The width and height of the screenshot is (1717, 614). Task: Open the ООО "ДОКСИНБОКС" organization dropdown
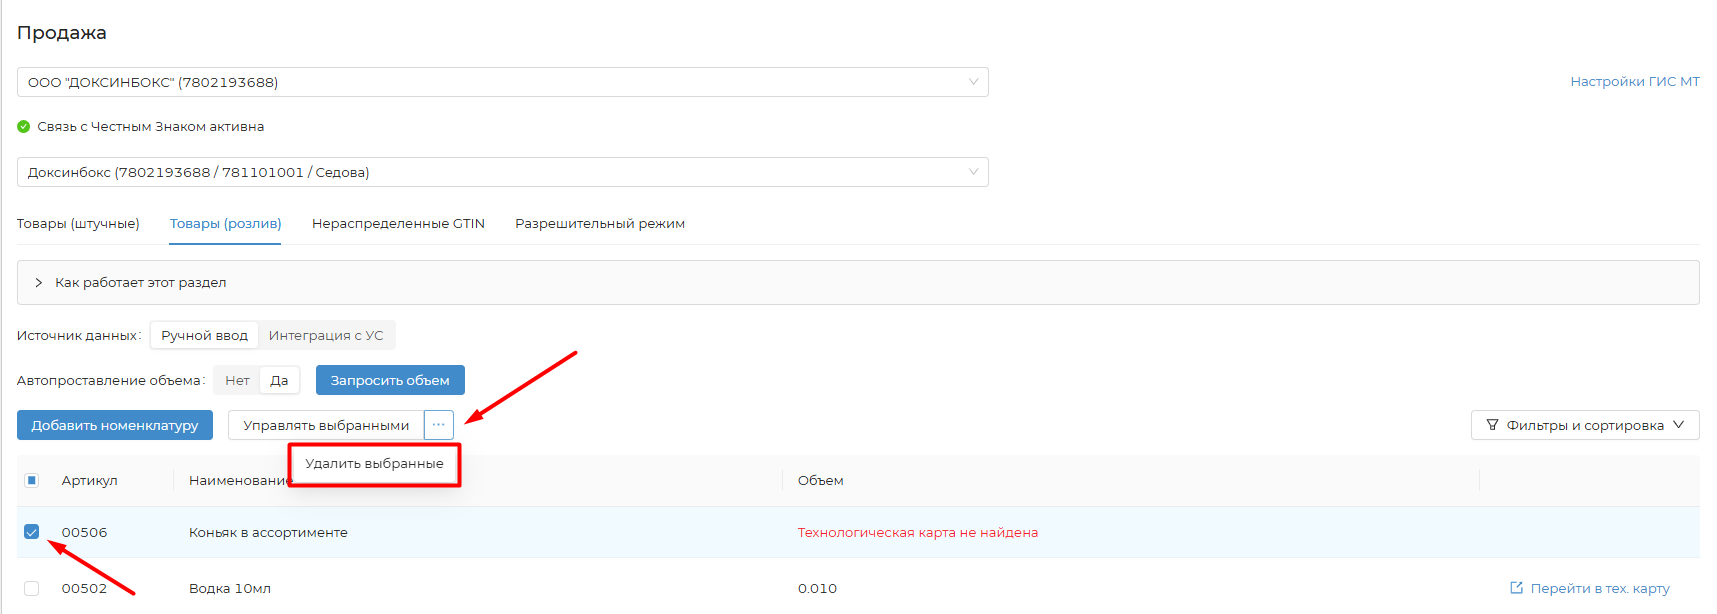coord(502,82)
